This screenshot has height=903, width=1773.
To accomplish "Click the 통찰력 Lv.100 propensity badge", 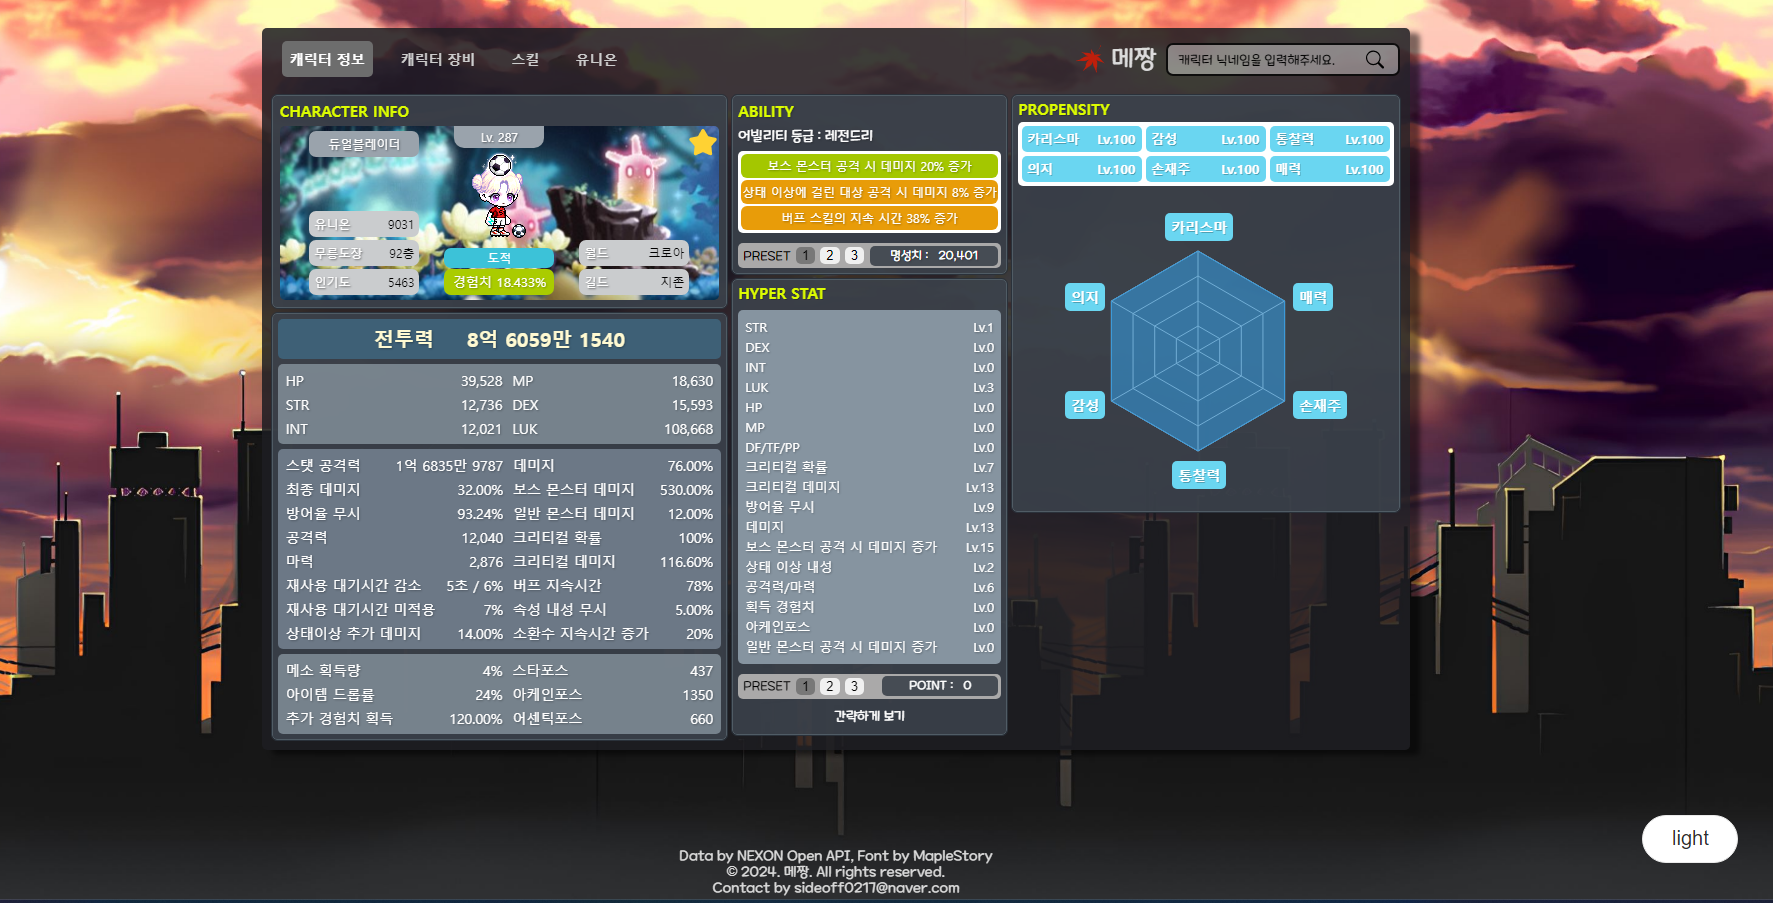I will pyautogui.click(x=1329, y=140).
